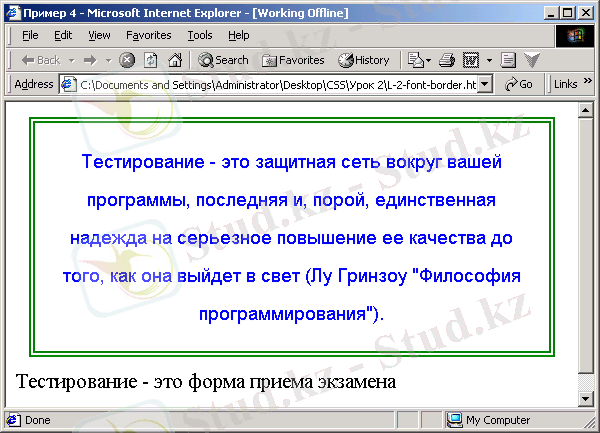Click the text 'Тестирование - это форма приема экзамена'
Viewport: 600px width, 433px height.
206,382
